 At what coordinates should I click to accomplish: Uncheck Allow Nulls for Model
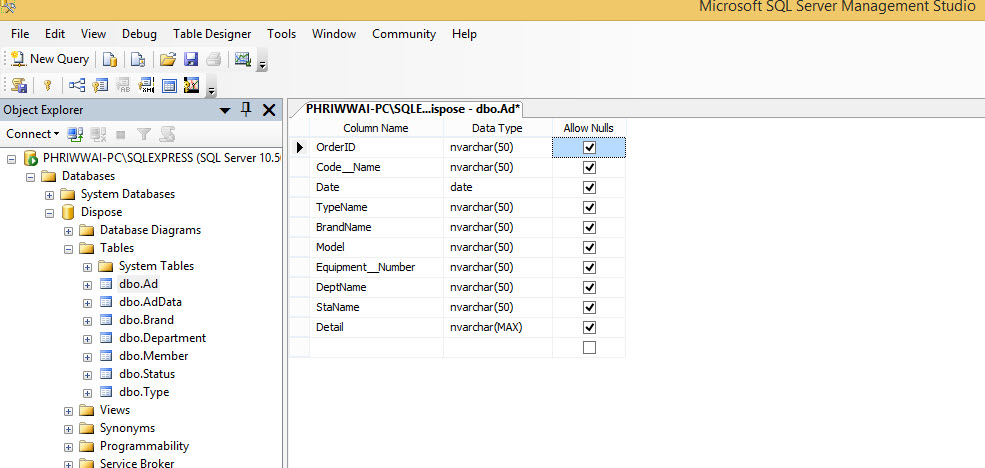pos(589,248)
